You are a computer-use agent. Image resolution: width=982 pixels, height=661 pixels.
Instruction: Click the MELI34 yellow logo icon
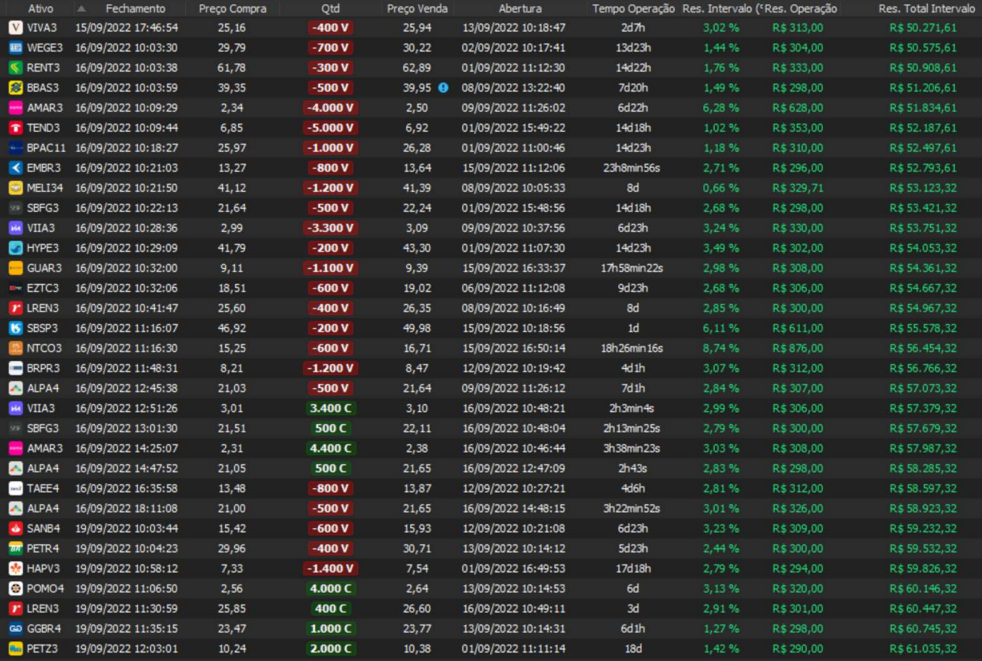pos(15,188)
